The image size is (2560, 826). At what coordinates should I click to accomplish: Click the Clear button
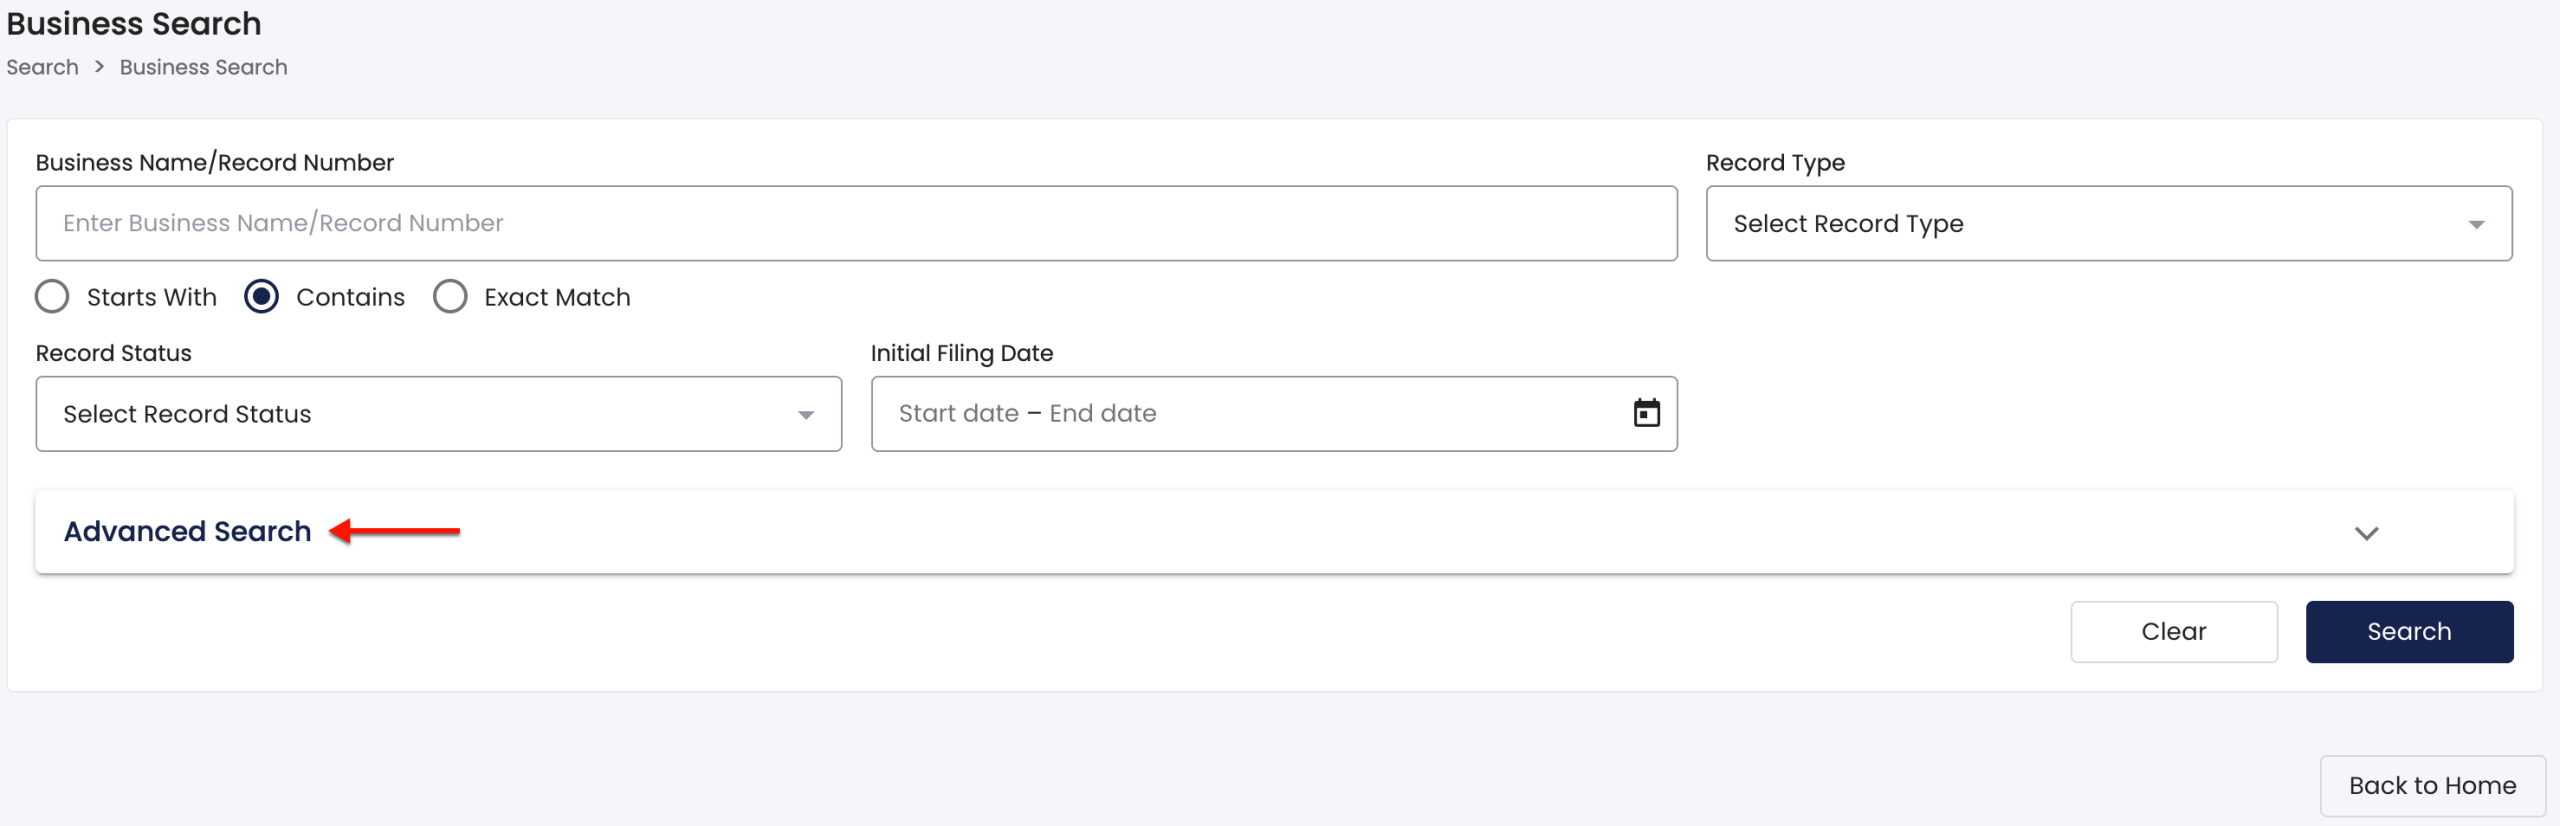2174,632
